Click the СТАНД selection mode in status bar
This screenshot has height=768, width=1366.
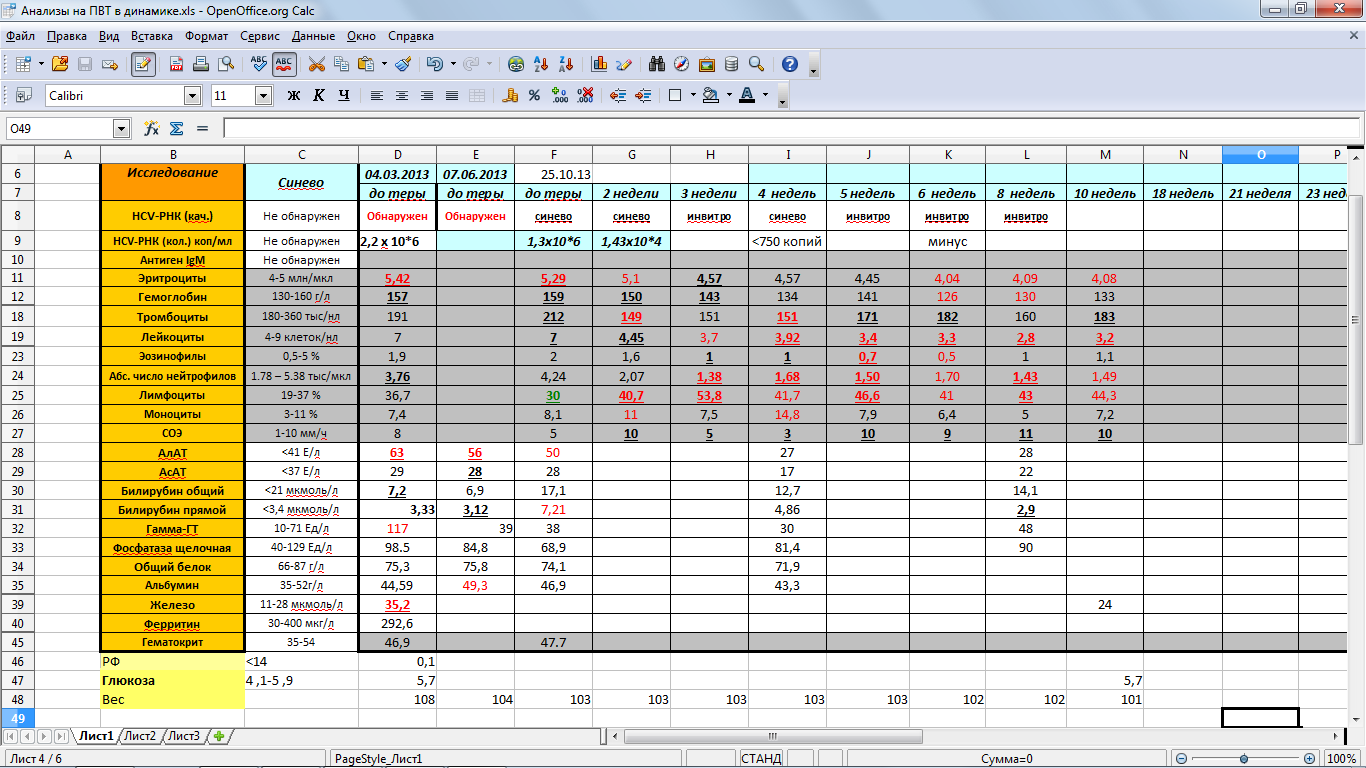pyautogui.click(x=761, y=759)
